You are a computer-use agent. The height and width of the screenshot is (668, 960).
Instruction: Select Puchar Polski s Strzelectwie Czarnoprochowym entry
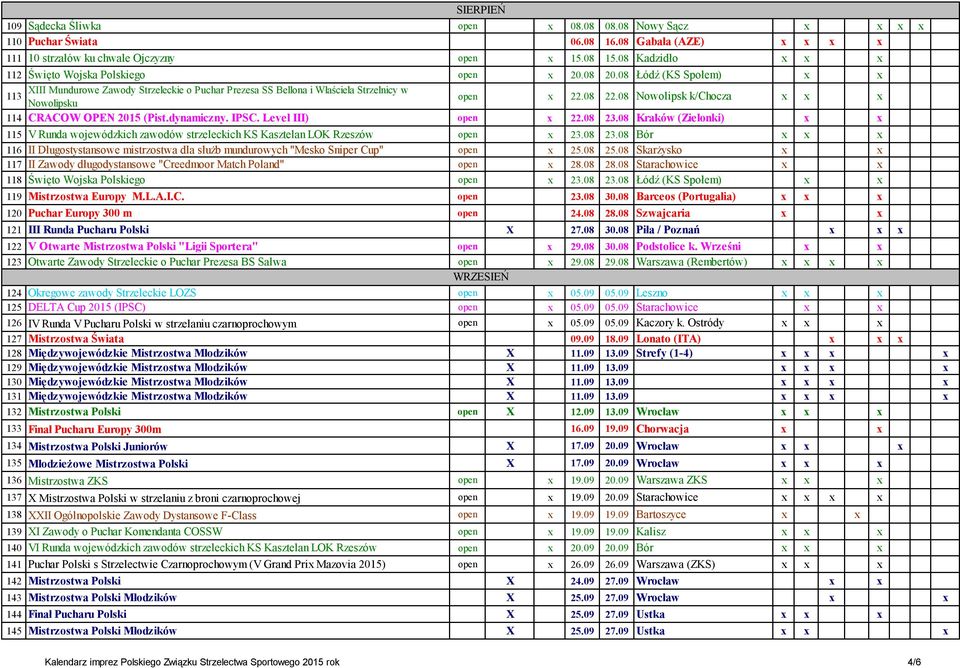[207, 565]
